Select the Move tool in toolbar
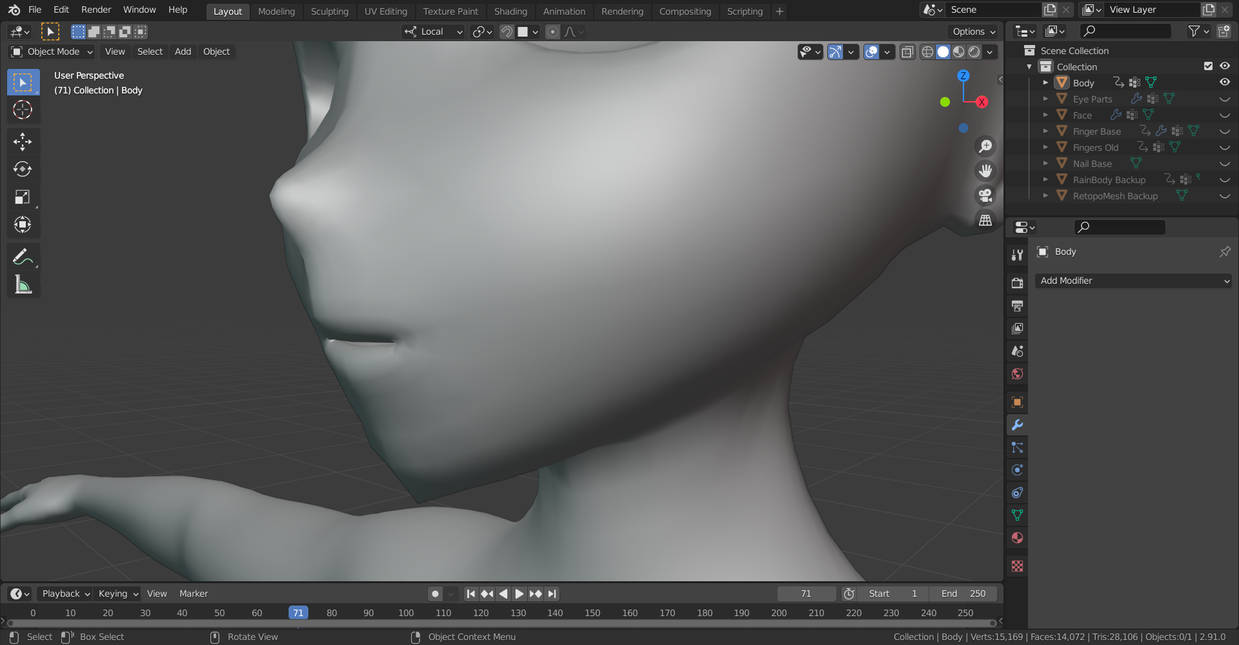Screen dimensions: 1239x645 click(x=22, y=141)
